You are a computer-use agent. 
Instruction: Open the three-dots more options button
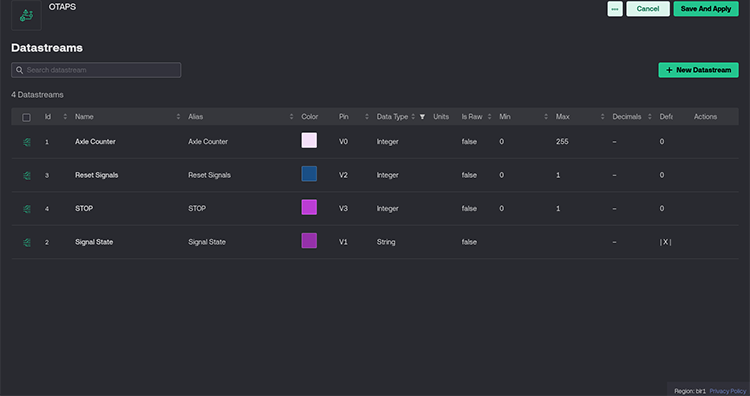click(615, 9)
